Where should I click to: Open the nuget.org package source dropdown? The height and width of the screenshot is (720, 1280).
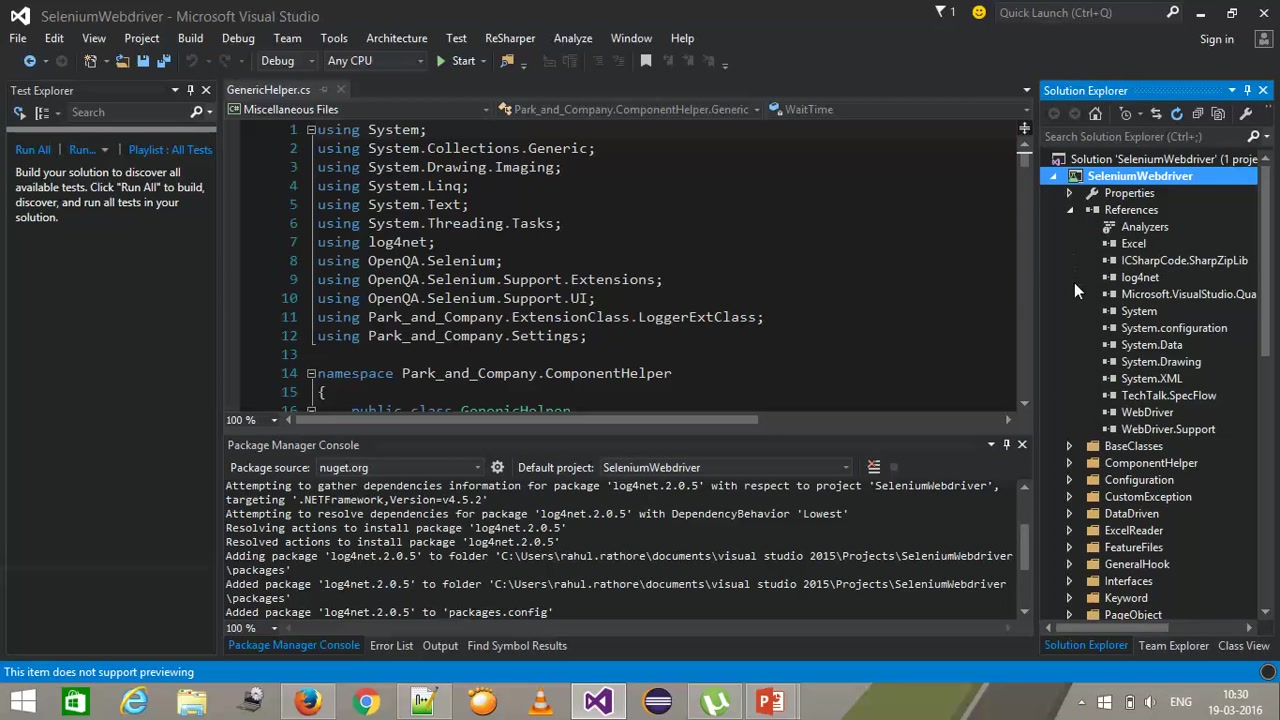(x=400, y=467)
